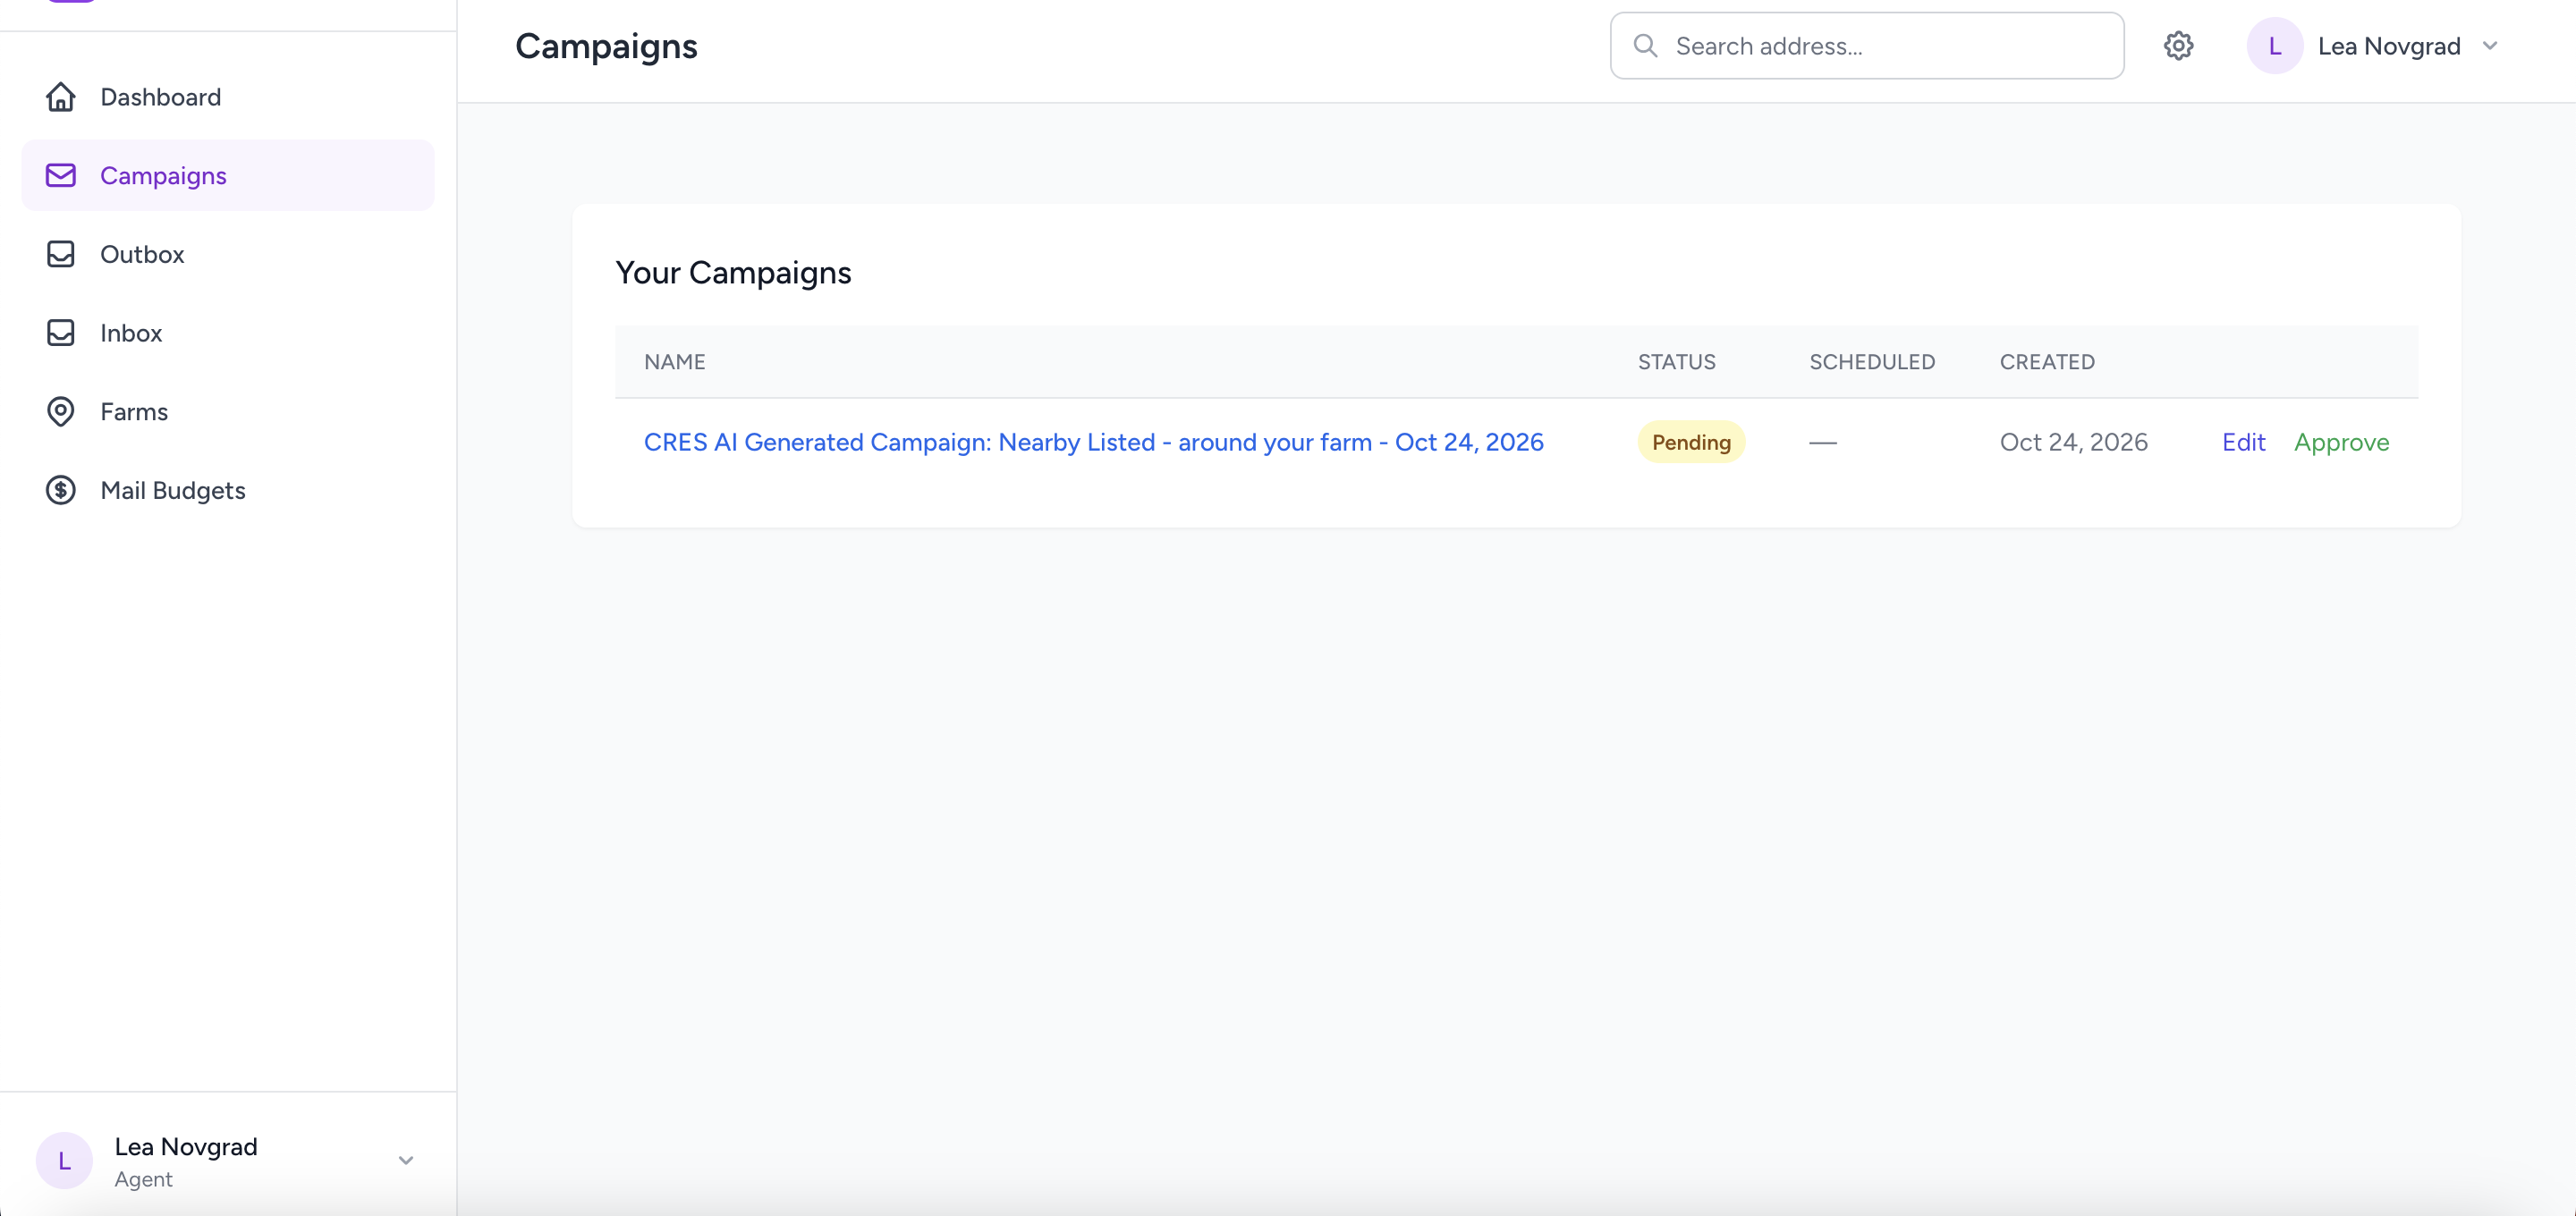Viewport: 2576px width, 1216px height.
Task: Click the L avatar in sidebar footer
Action: (x=64, y=1161)
